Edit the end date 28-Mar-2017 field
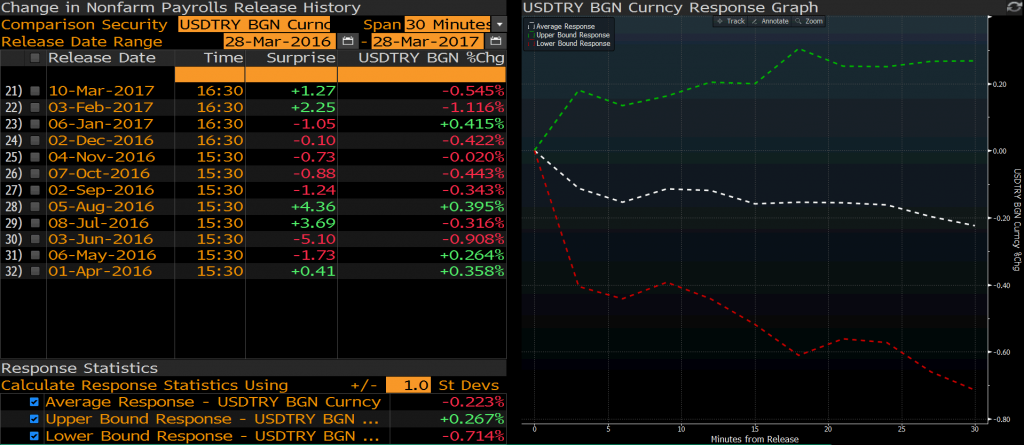Screen dimensions: 1024x445 click(428, 41)
